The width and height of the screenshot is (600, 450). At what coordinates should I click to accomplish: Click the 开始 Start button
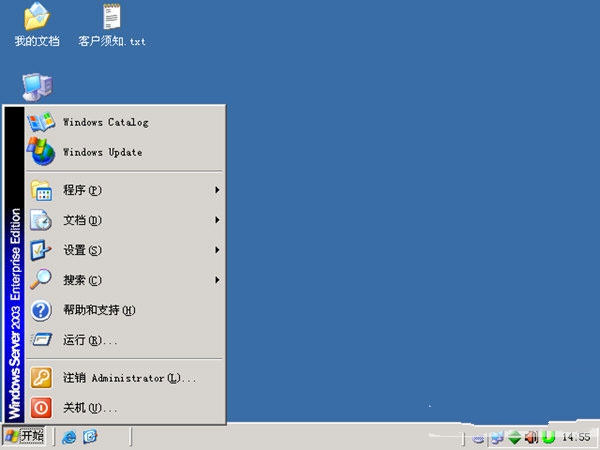coord(24,436)
